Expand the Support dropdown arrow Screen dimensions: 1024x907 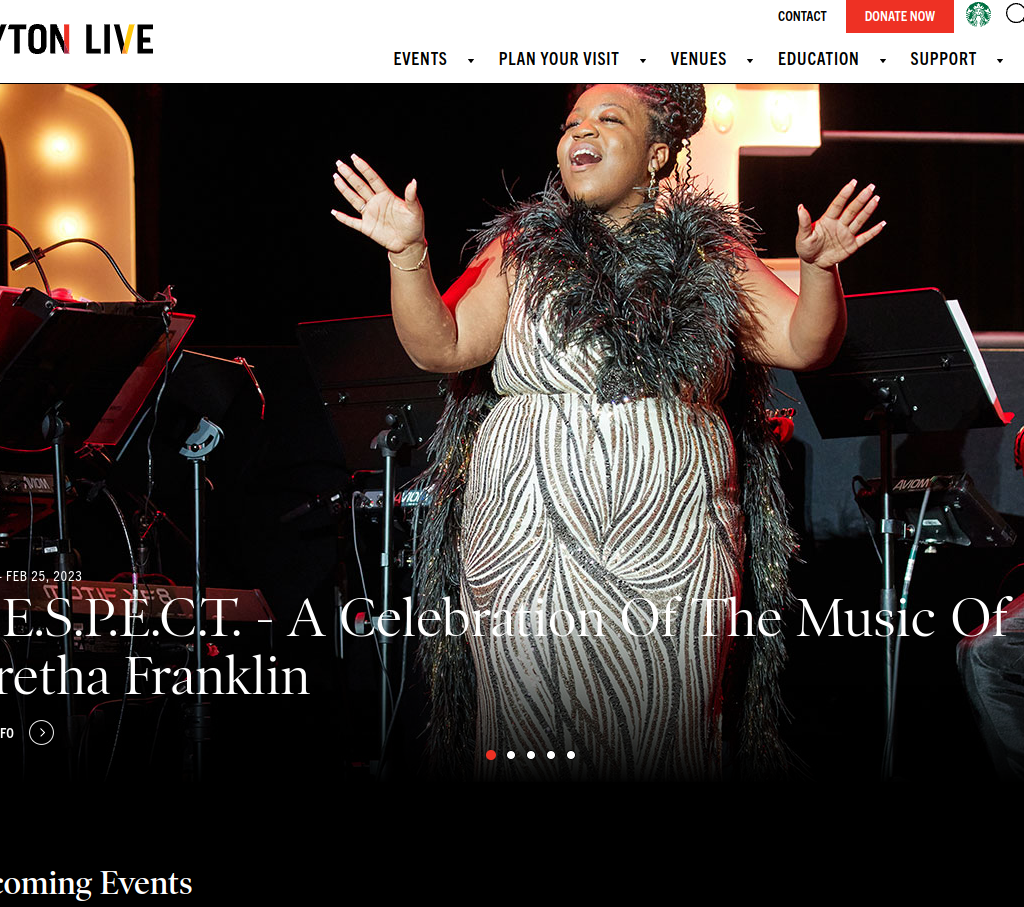click(1000, 61)
